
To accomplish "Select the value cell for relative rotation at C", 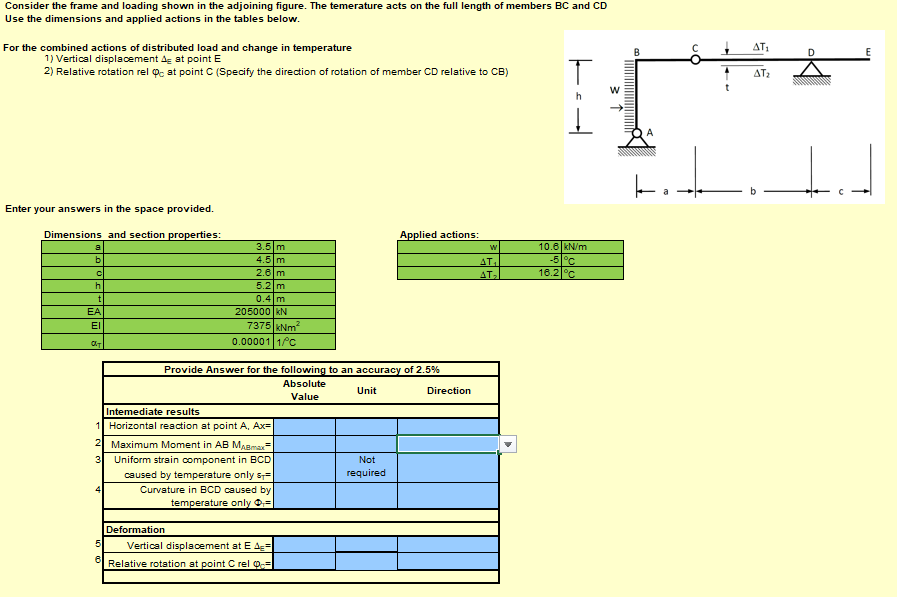I will click(x=305, y=561).
